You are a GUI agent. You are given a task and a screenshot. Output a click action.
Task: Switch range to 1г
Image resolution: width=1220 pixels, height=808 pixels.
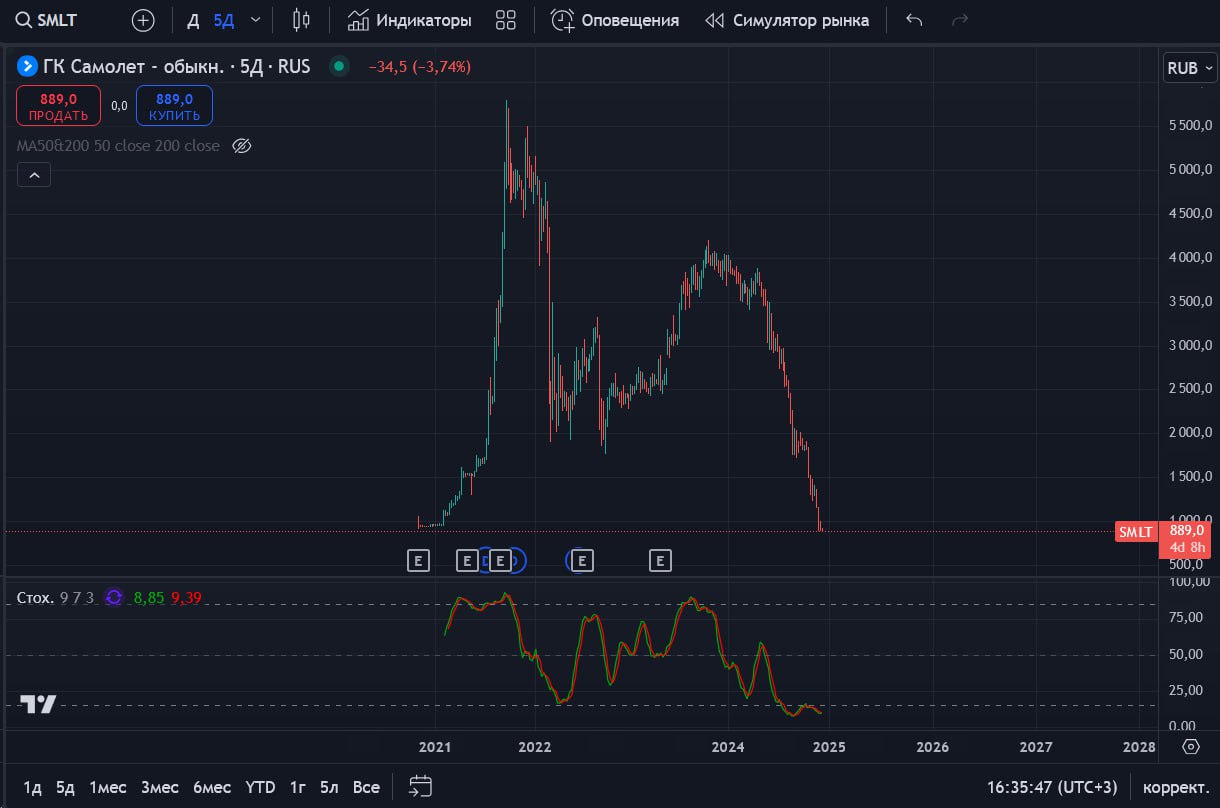[297, 787]
